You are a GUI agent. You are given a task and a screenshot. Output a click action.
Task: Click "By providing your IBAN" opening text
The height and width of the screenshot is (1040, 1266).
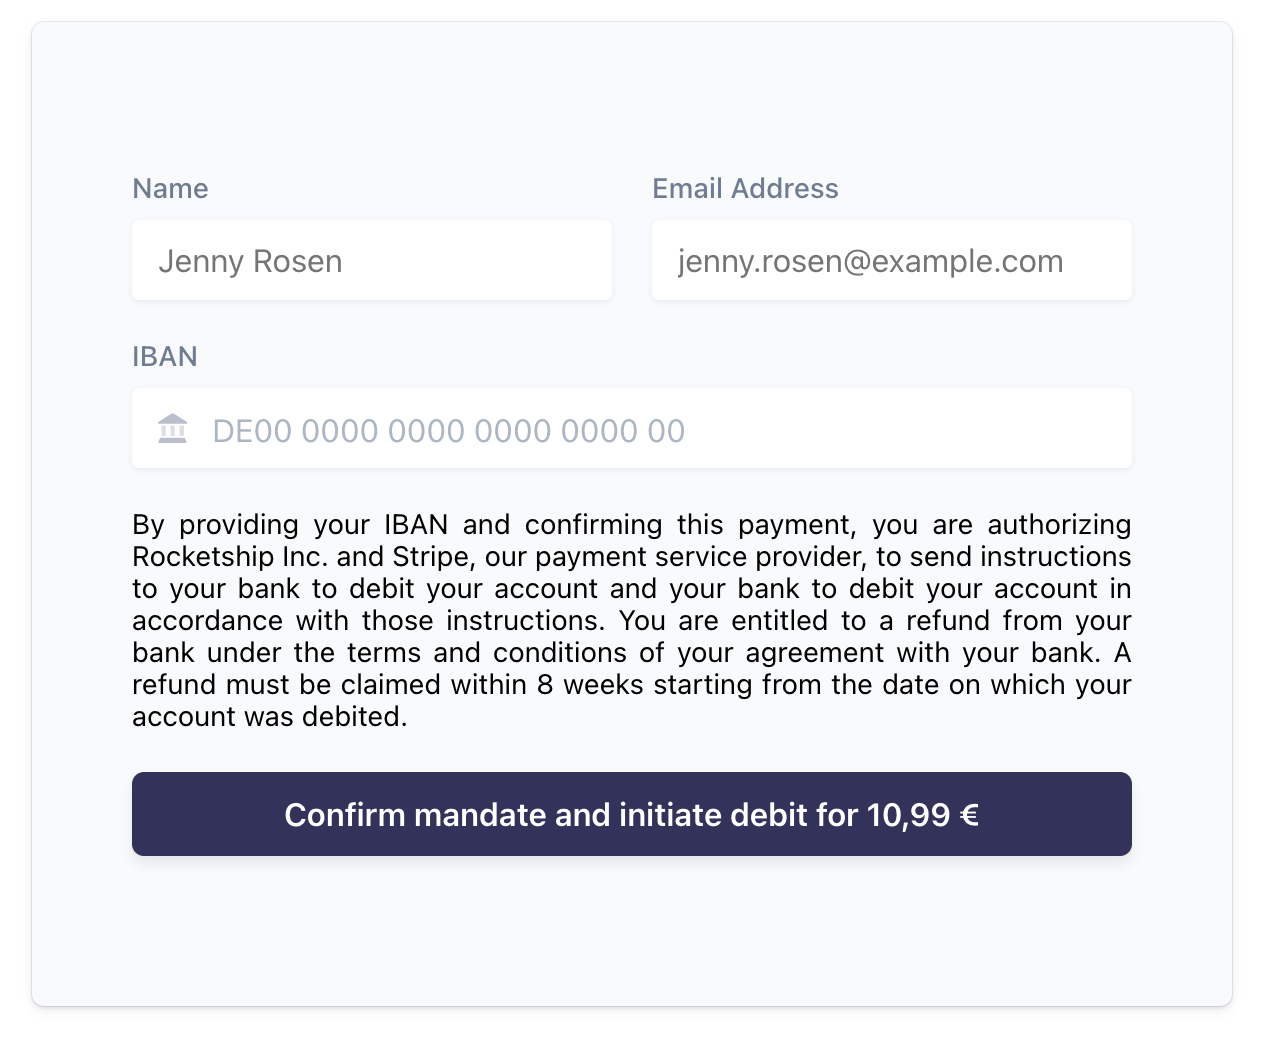290,525
